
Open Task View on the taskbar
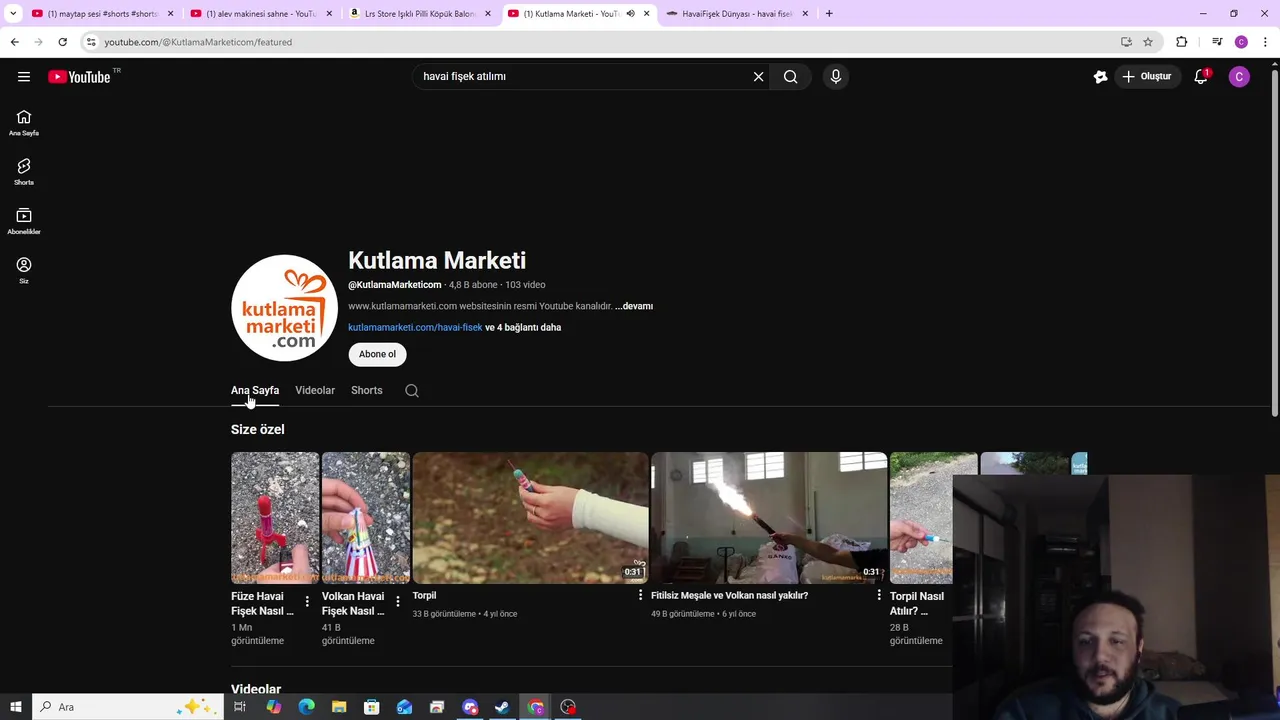pos(240,707)
